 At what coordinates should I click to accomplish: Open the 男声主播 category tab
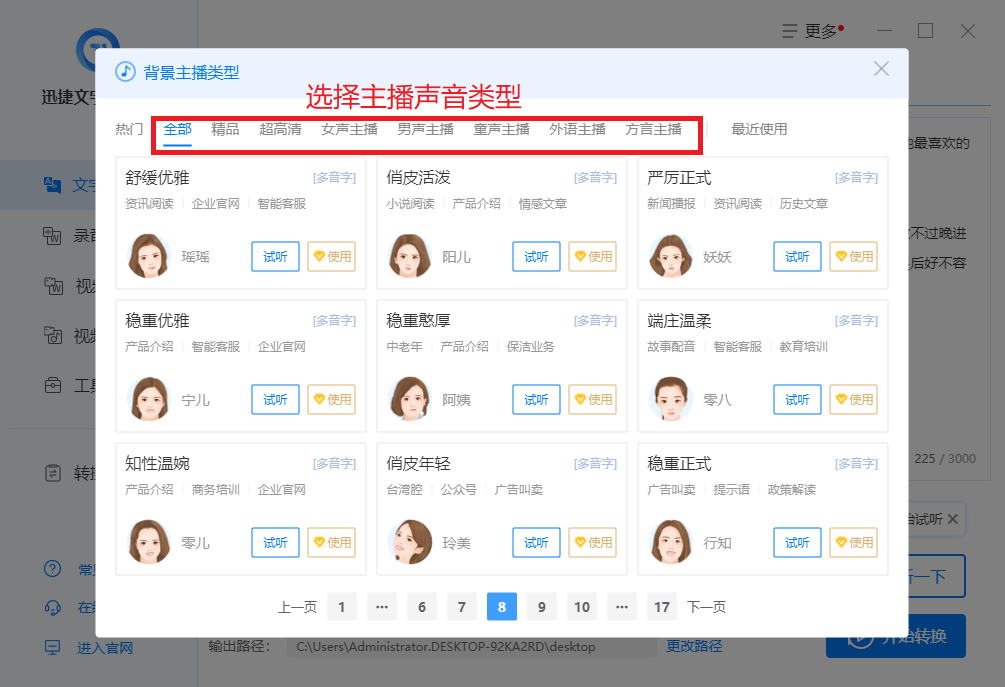point(424,129)
